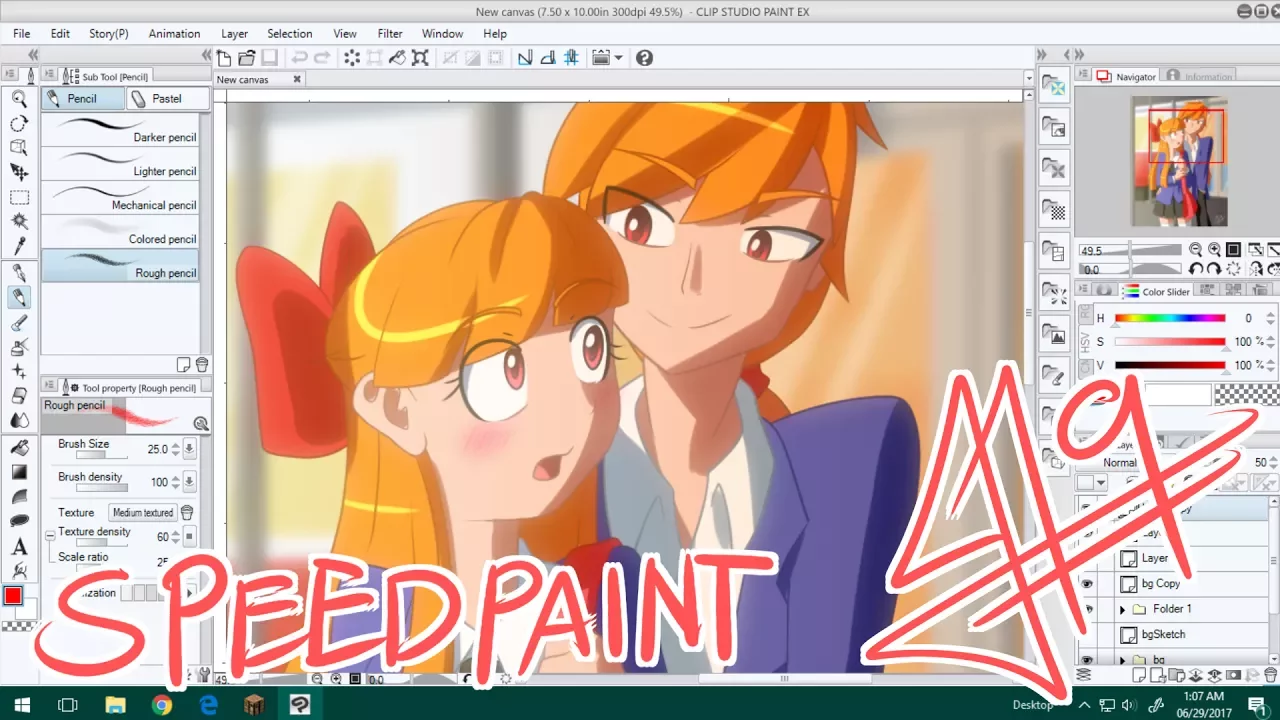
Task: Select the Eyedropper tool
Action: tap(19, 246)
